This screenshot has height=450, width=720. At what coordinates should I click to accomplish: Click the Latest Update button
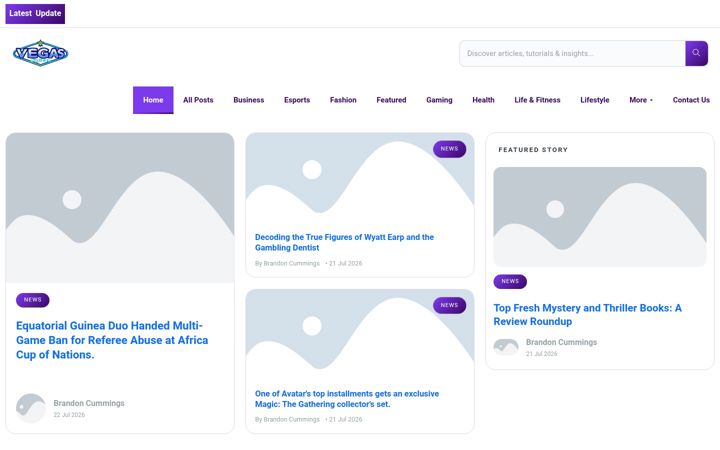[35, 13]
